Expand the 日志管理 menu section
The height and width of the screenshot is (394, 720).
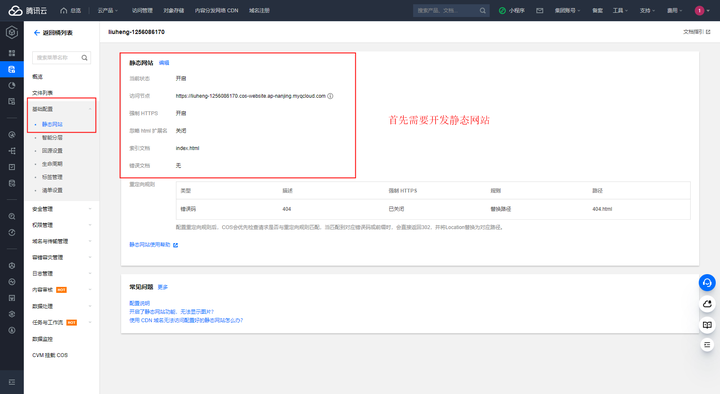[x=62, y=274]
